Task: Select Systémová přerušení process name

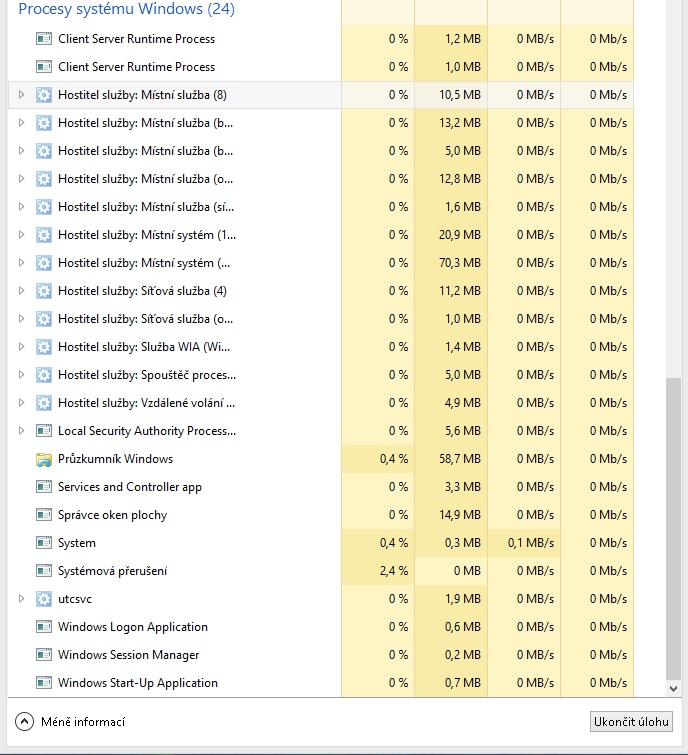Action: coord(113,571)
